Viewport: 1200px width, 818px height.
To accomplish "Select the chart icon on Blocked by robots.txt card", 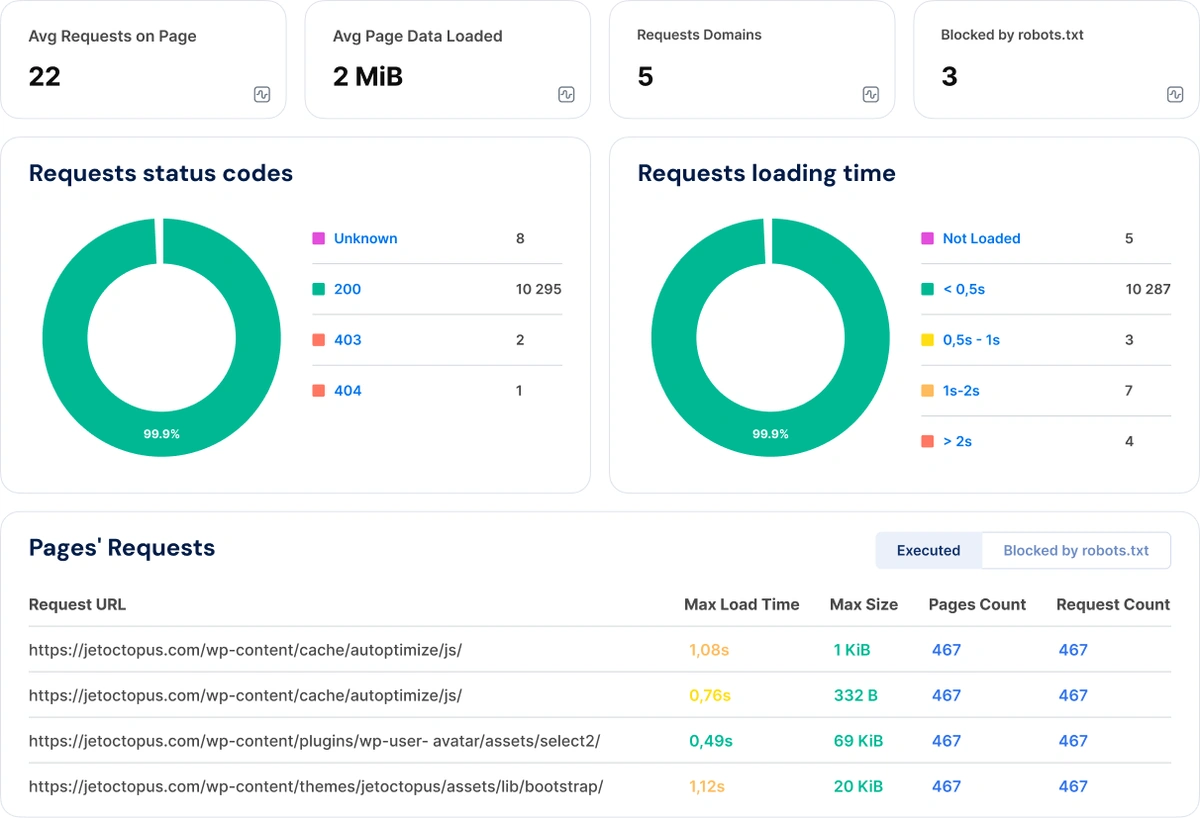I will [1175, 94].
